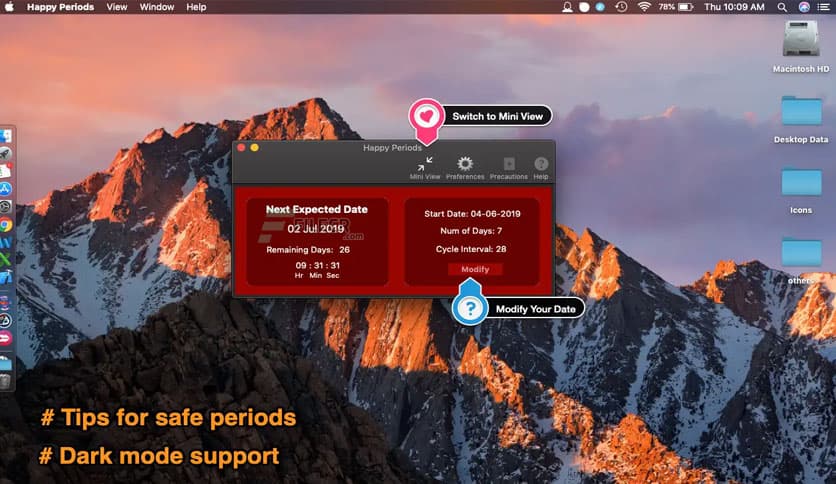Viewport: 836px width, 484px height.
Task: Click the Apple logo menu
Action: coord(14,7)
